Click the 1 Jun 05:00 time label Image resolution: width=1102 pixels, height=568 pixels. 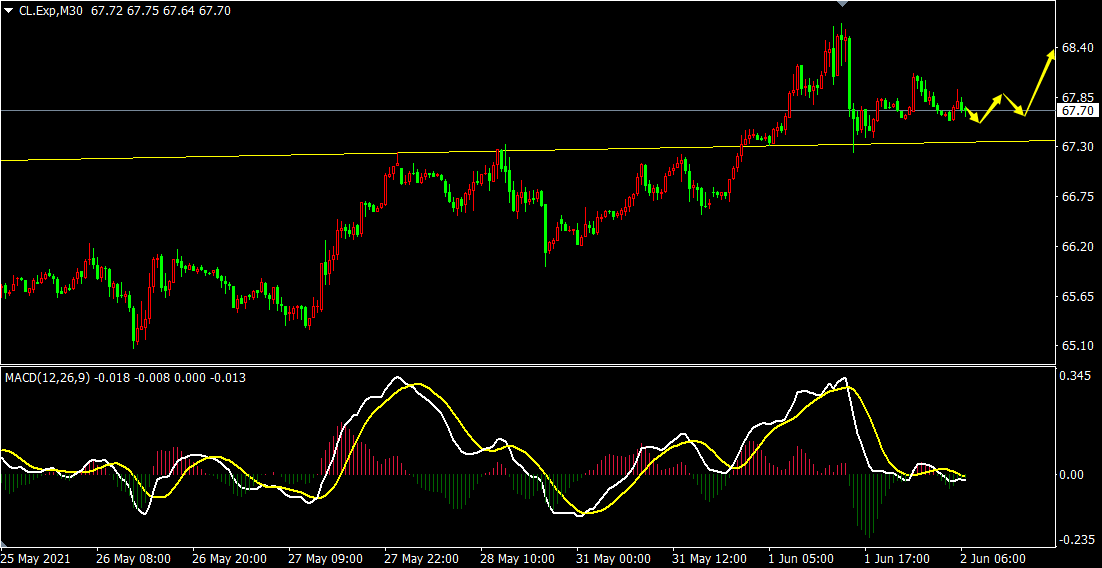coord(800,558)
